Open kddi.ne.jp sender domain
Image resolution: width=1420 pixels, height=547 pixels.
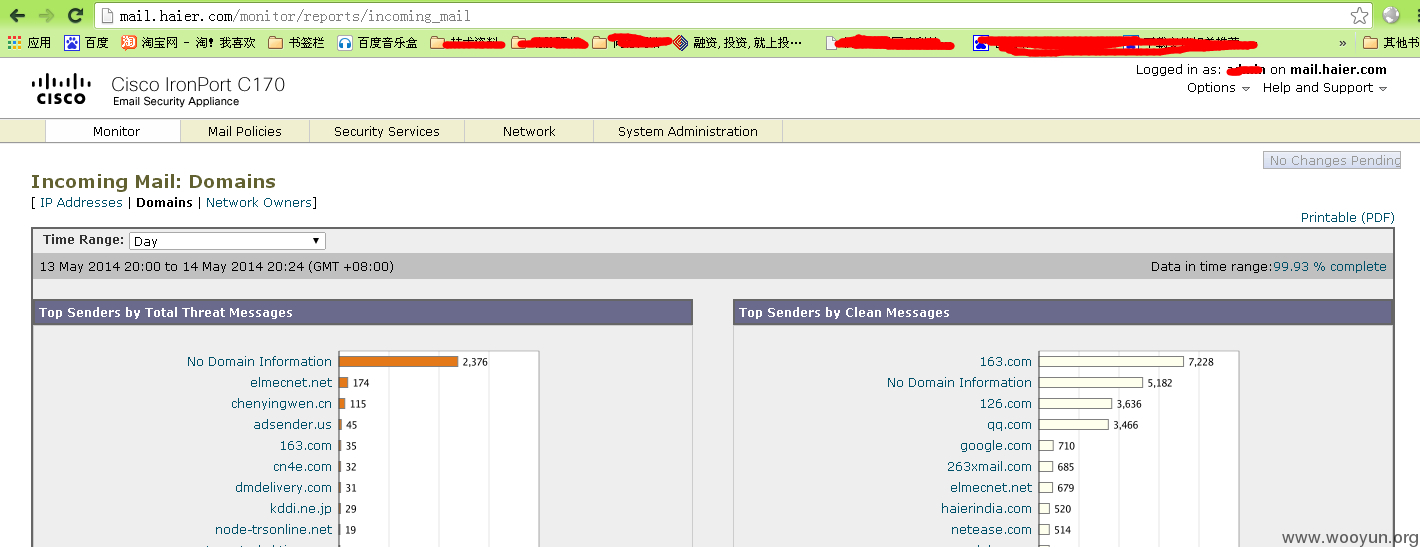pos(300,508)
